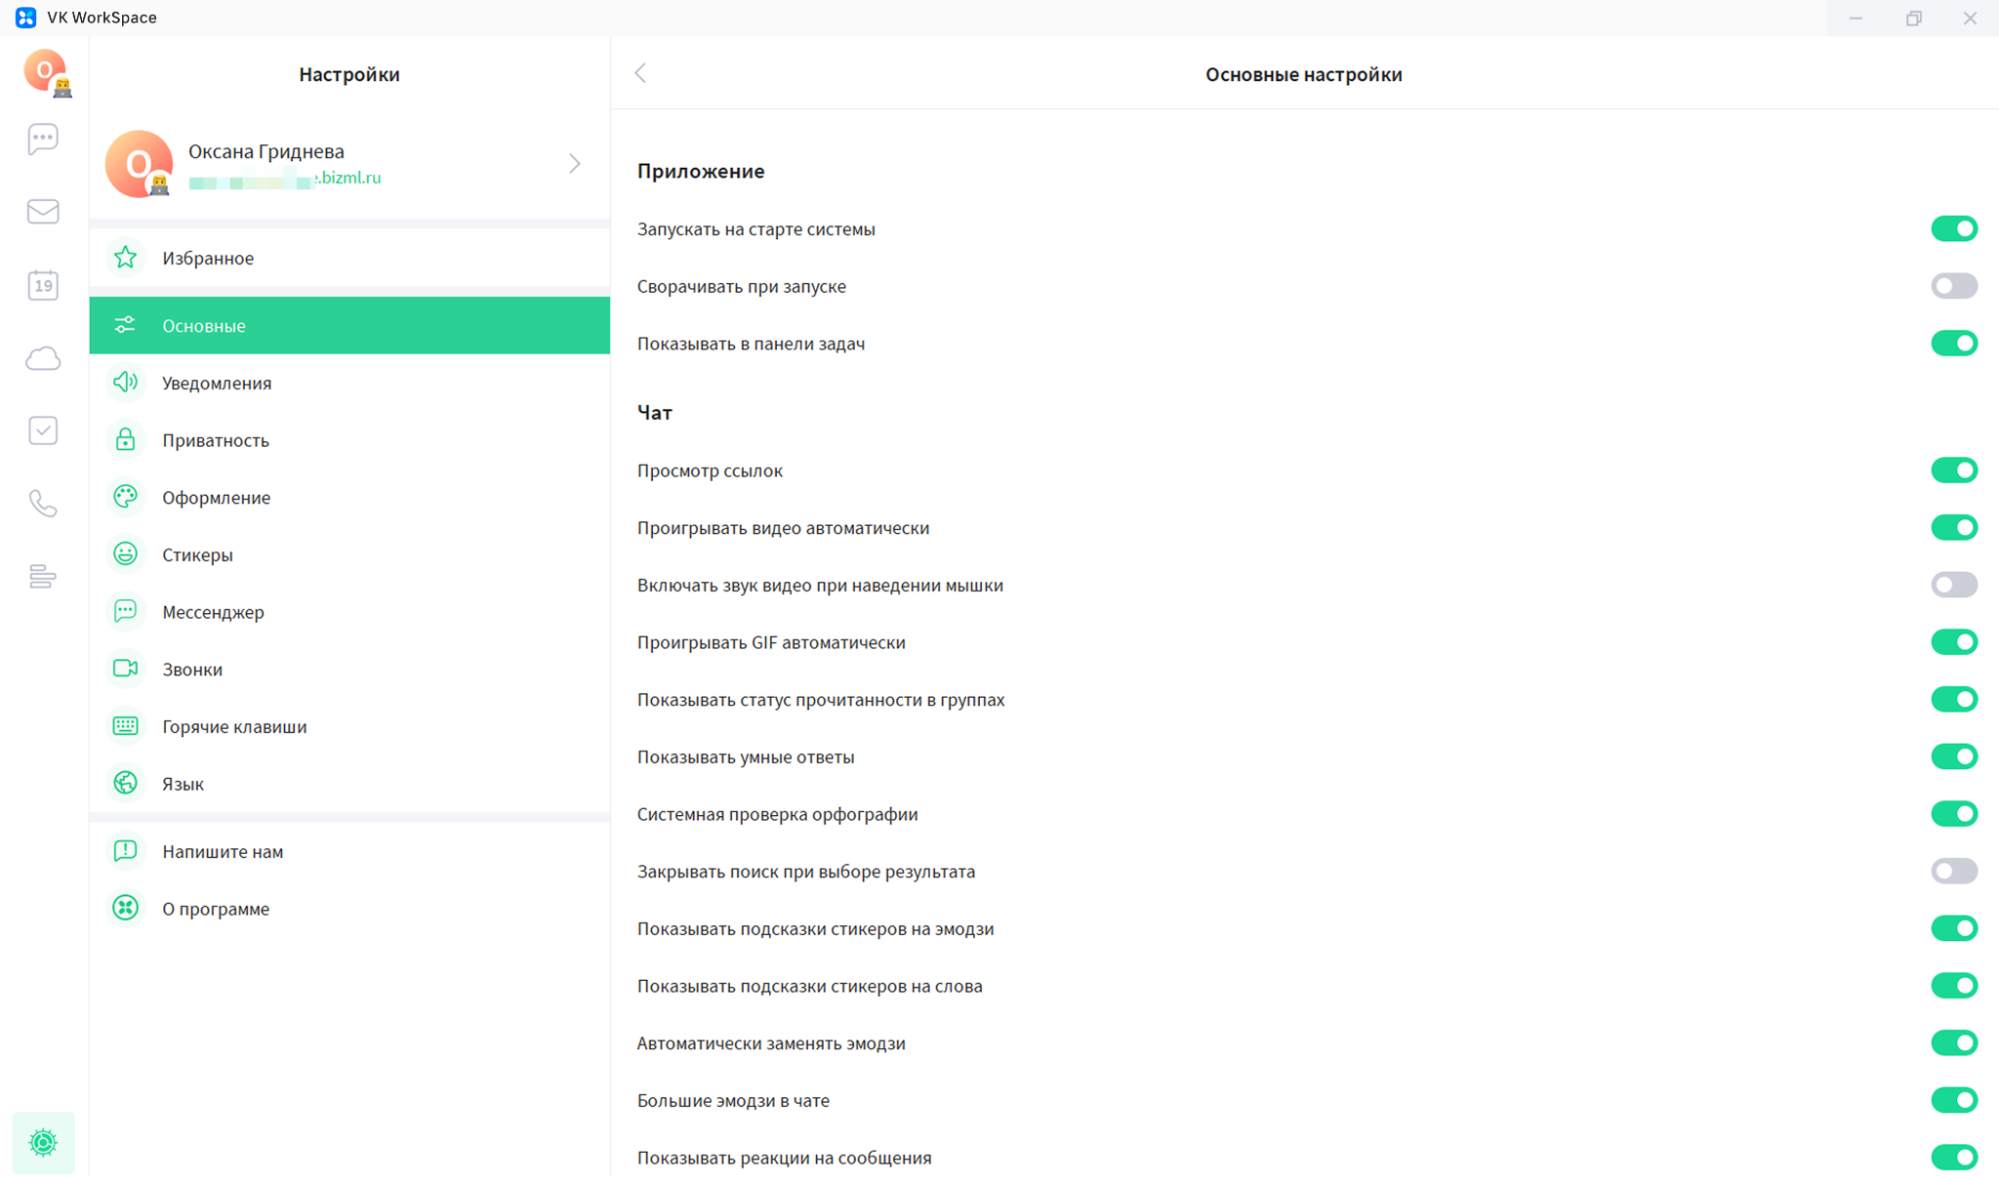Enable close search on result selection

pos(1953,871)
